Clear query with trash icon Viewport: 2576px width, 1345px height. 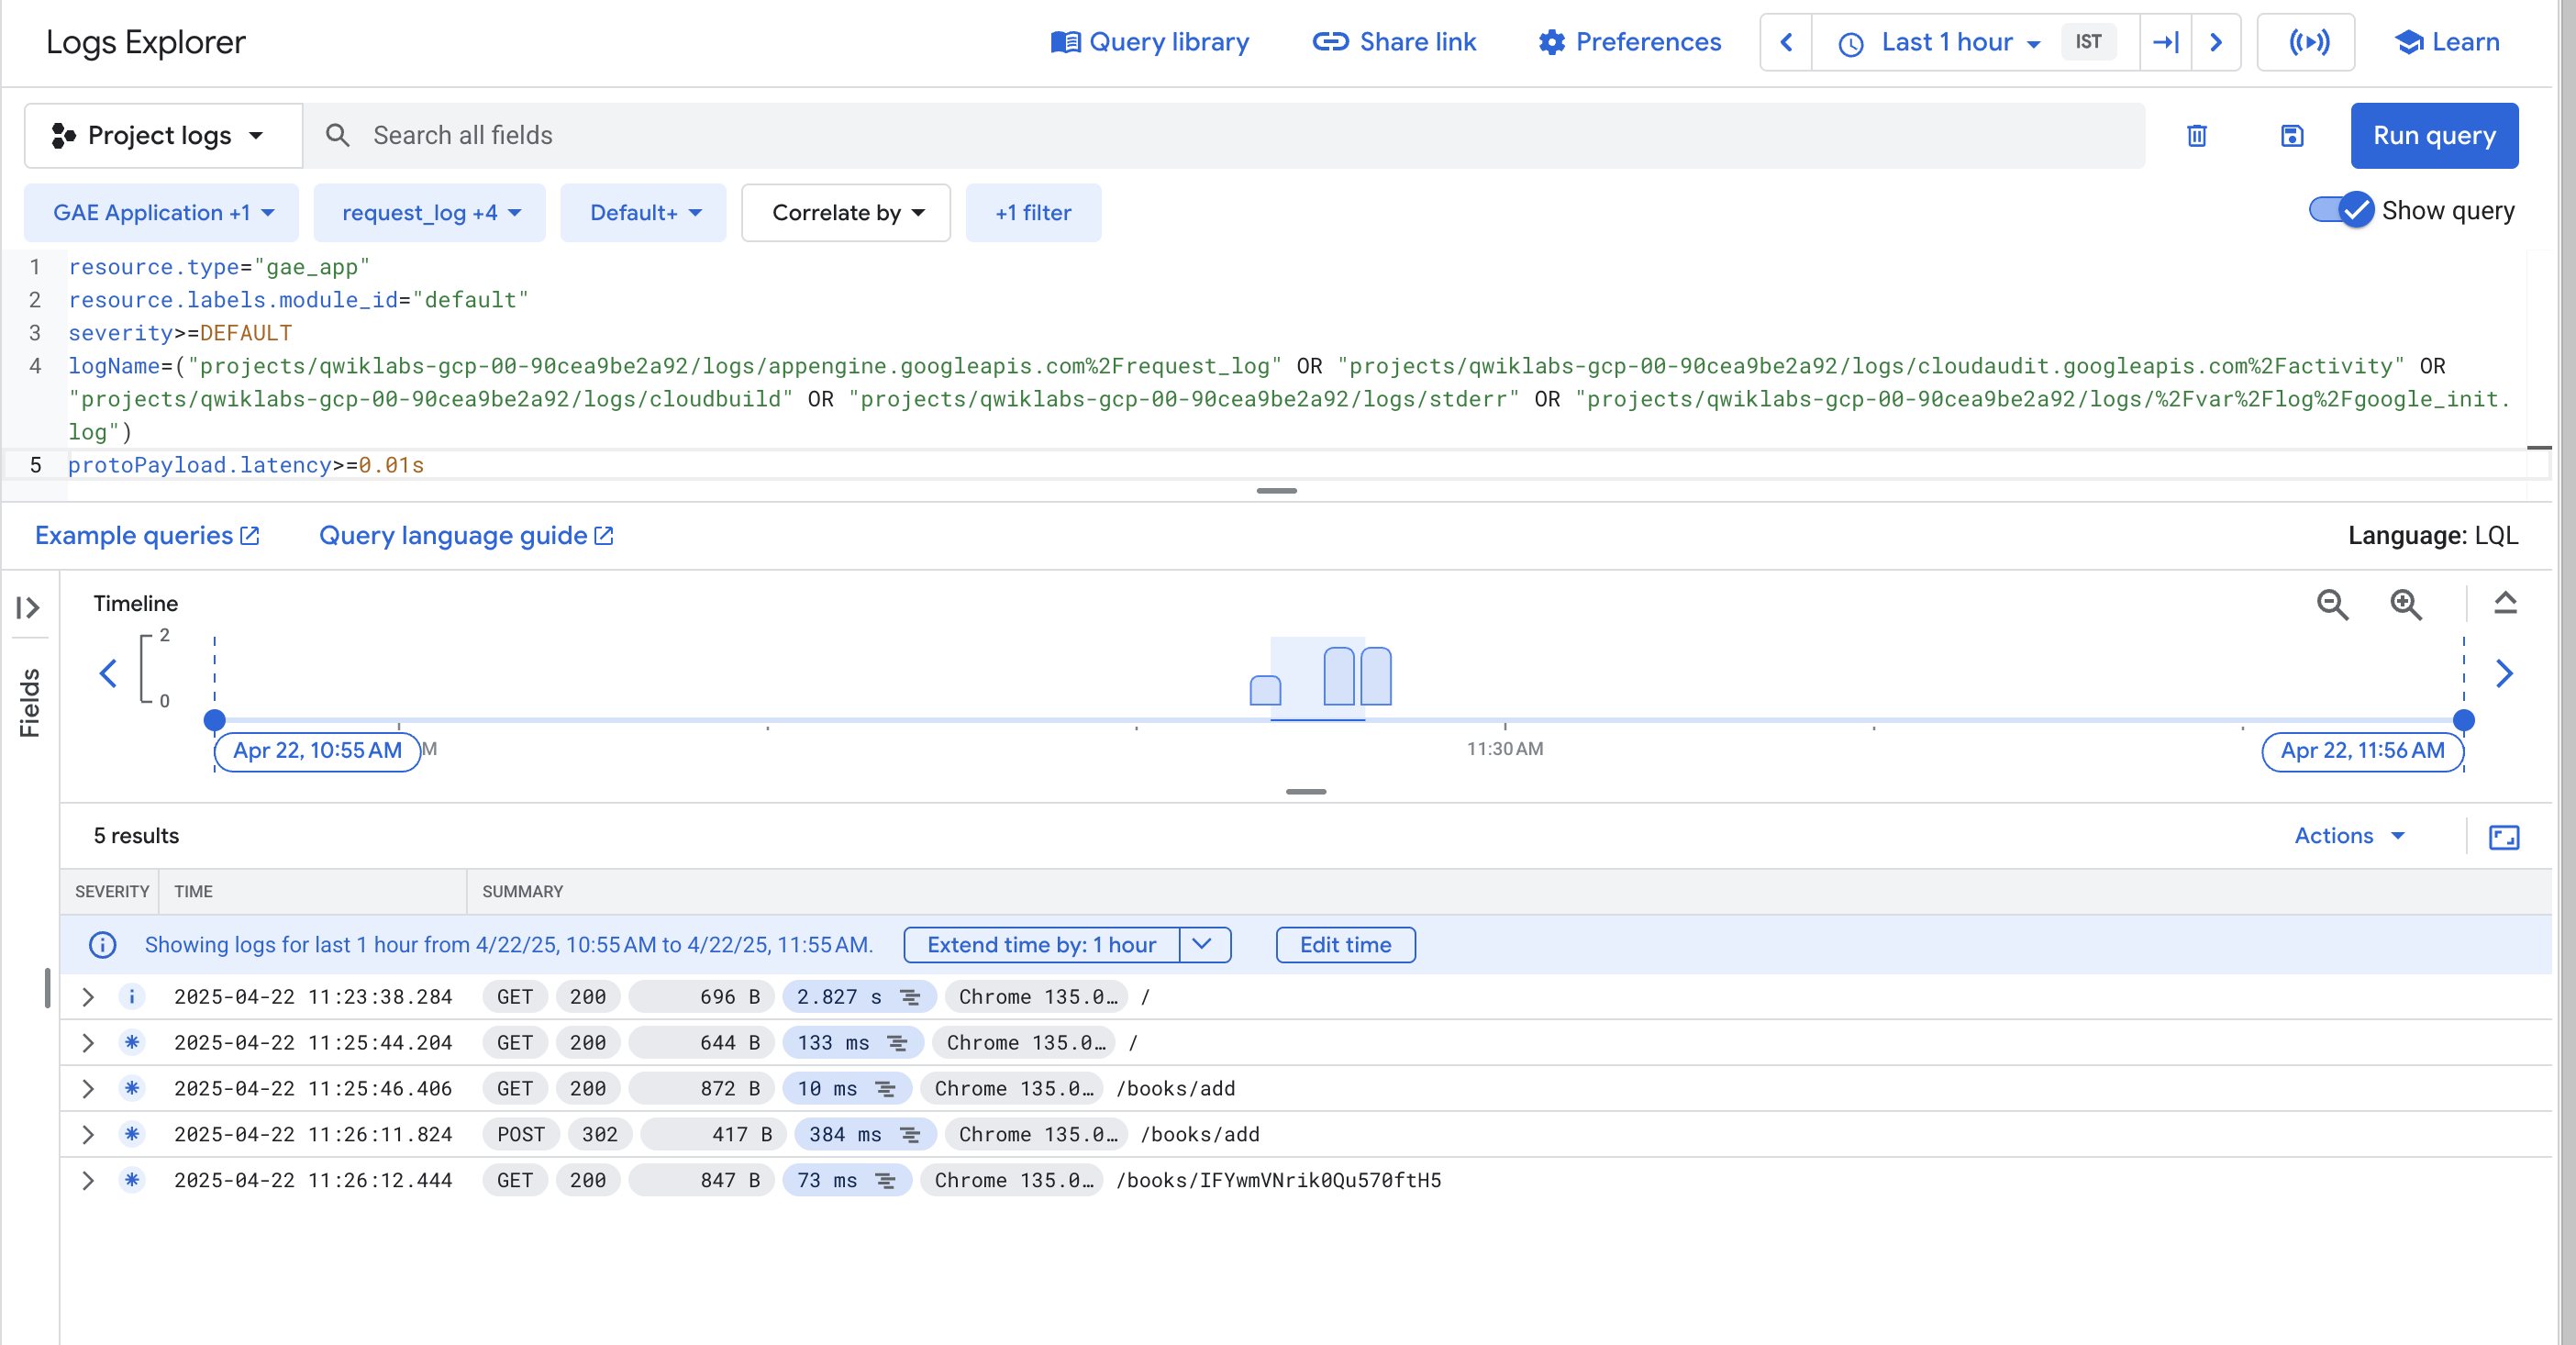click(x=2197, y=135)
